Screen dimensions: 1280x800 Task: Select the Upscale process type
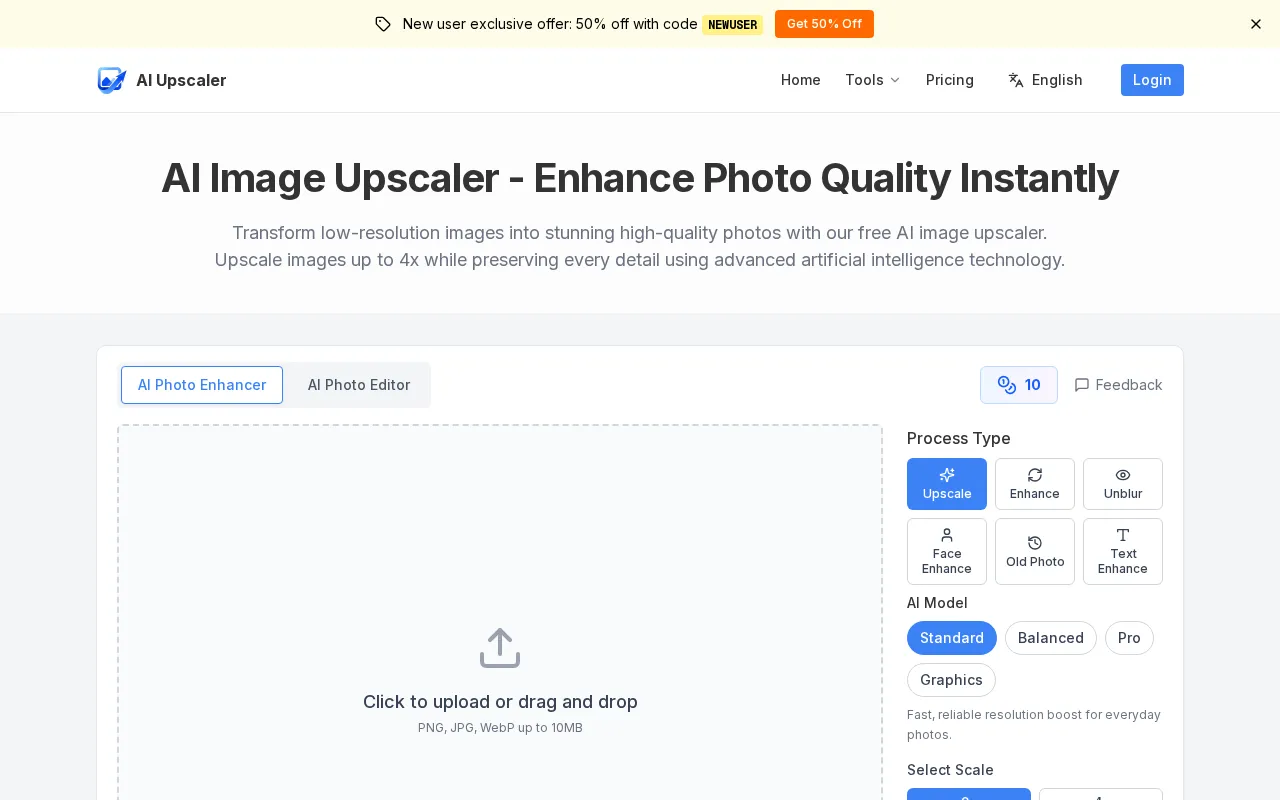tap(947, 484)
